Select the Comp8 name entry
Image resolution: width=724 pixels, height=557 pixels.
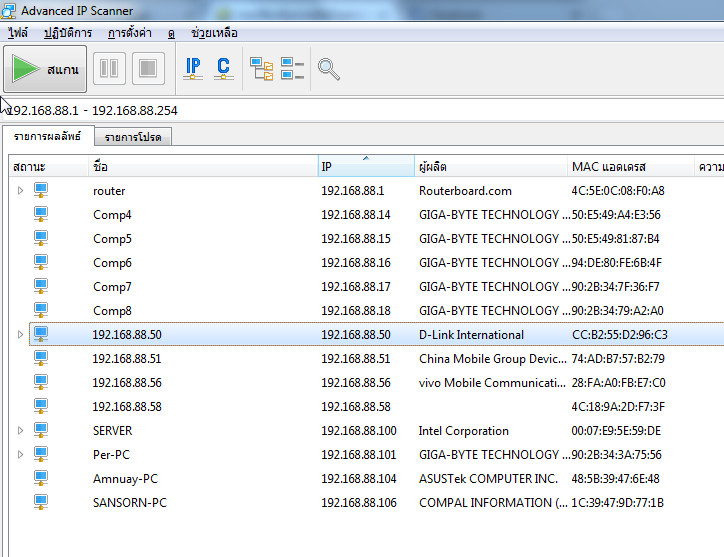(112, 311)
